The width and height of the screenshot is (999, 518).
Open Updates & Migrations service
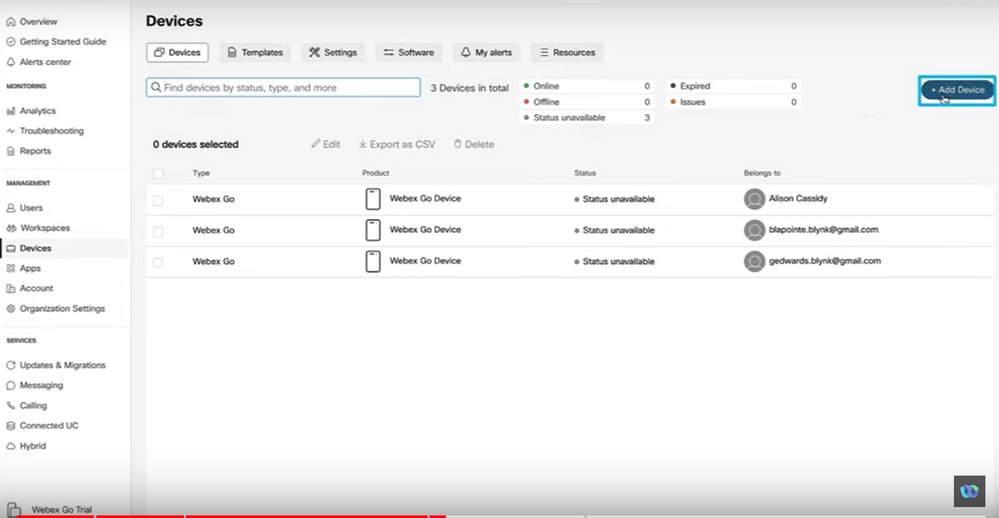[56, 365]
